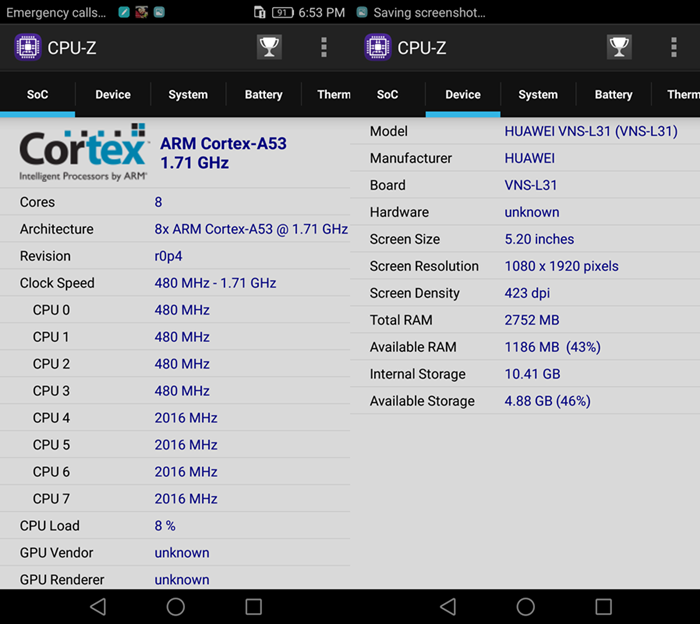The width and height of the screenshot is (700, 624).
Task: Select the Device tab in the right screen
Action: coord(463,95)
